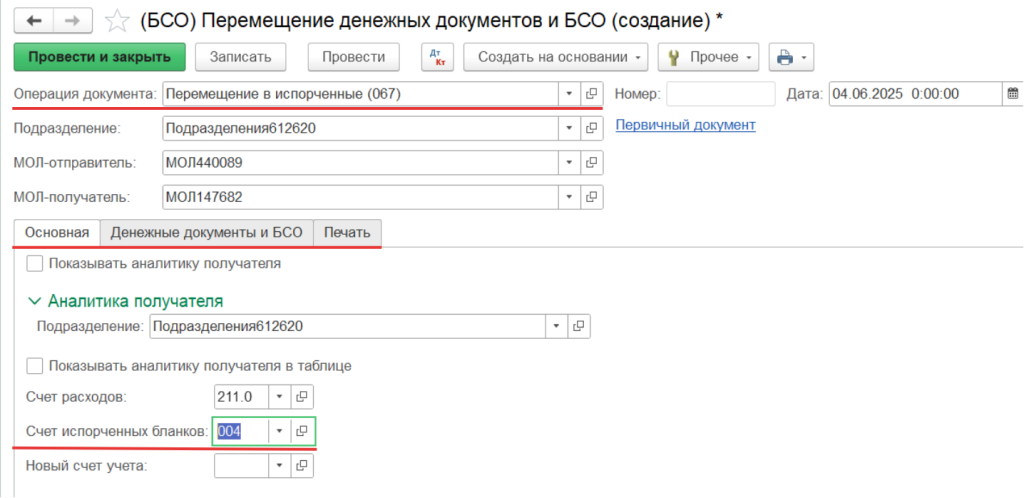Click Счет испорченных бланков field showing 004

pyautogui.click(x=242, y=431)
